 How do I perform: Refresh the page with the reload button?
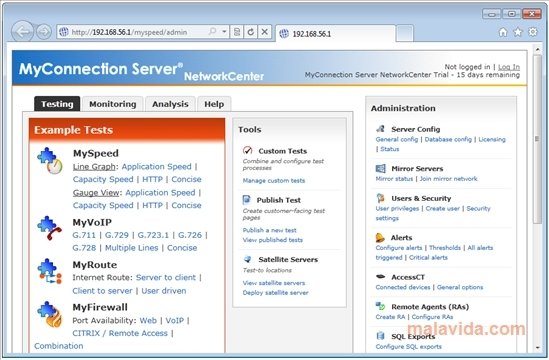[x=250, y=32]
